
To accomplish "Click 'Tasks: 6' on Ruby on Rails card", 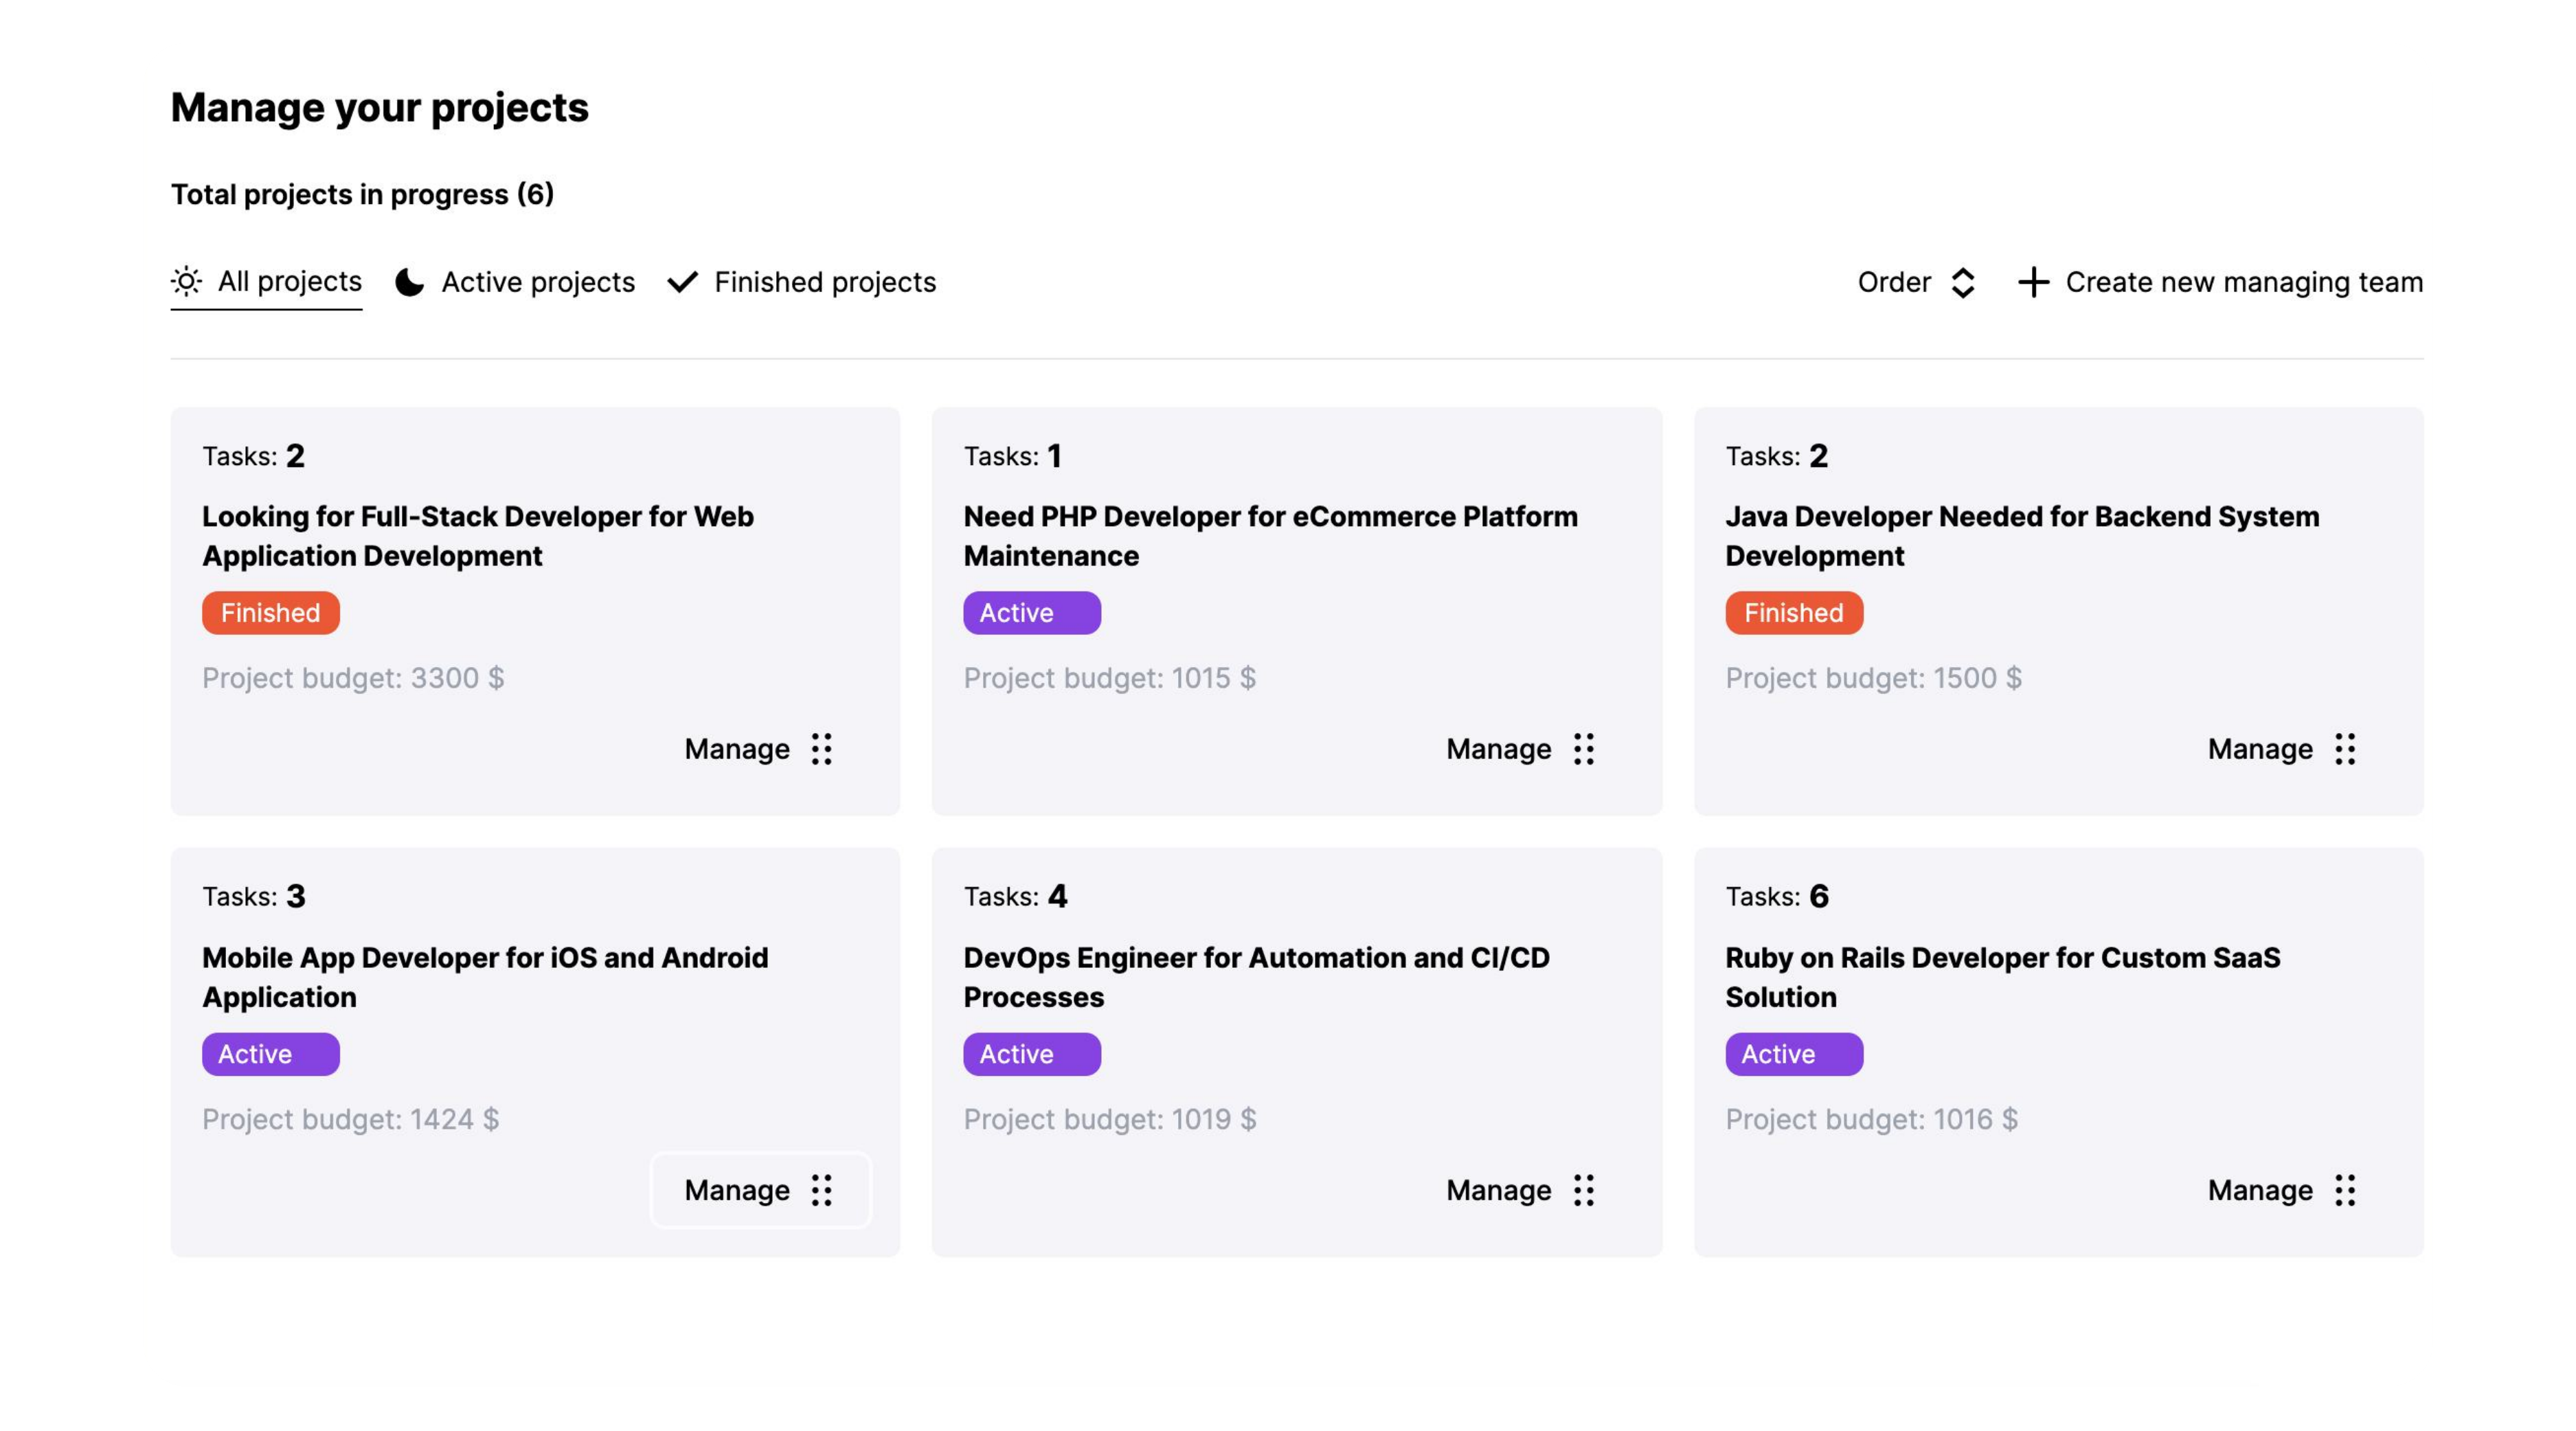I will click(1777, 897).
